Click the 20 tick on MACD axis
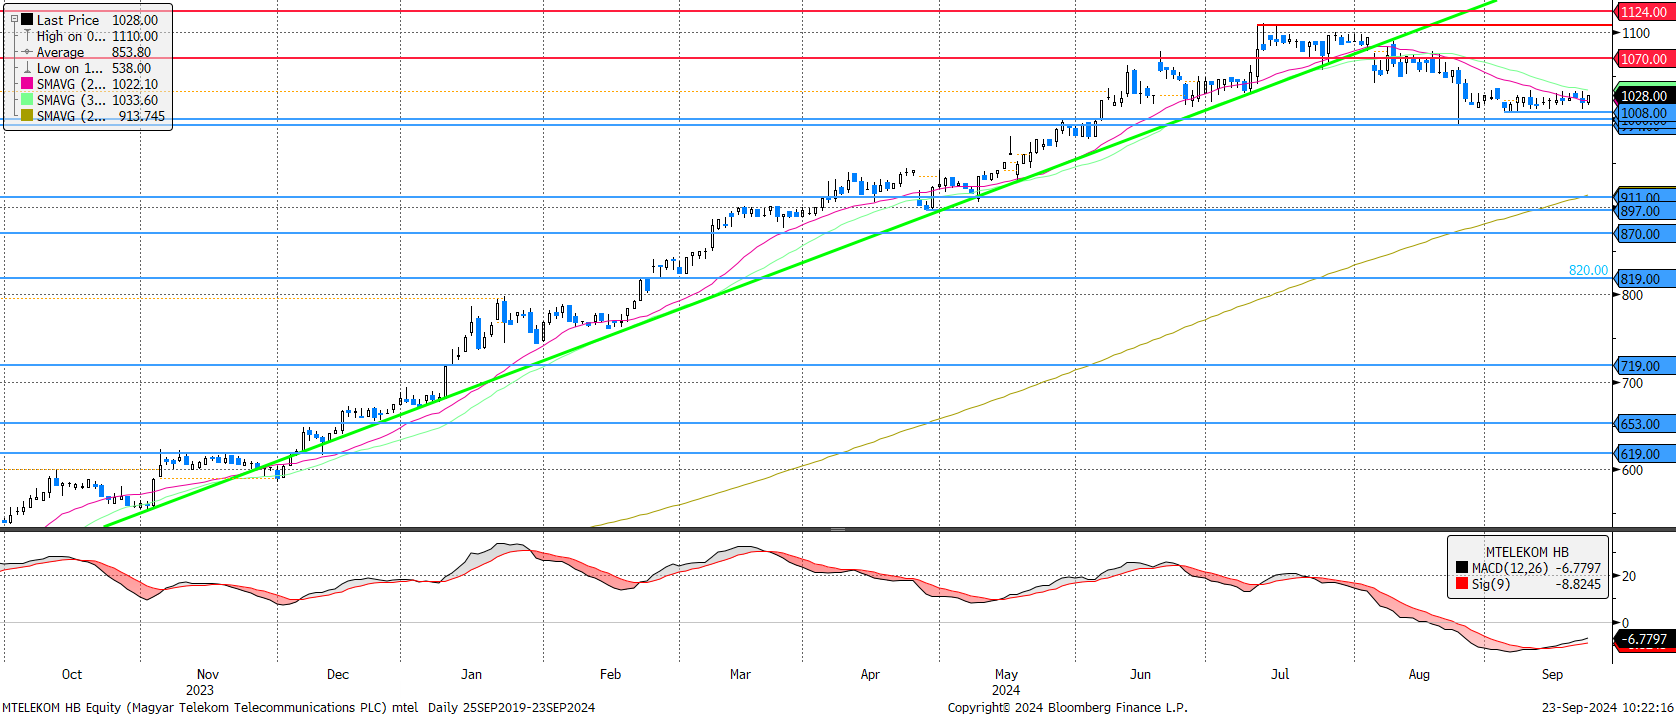Viewport: 1676px width, 716px height. pos(1629,576)
